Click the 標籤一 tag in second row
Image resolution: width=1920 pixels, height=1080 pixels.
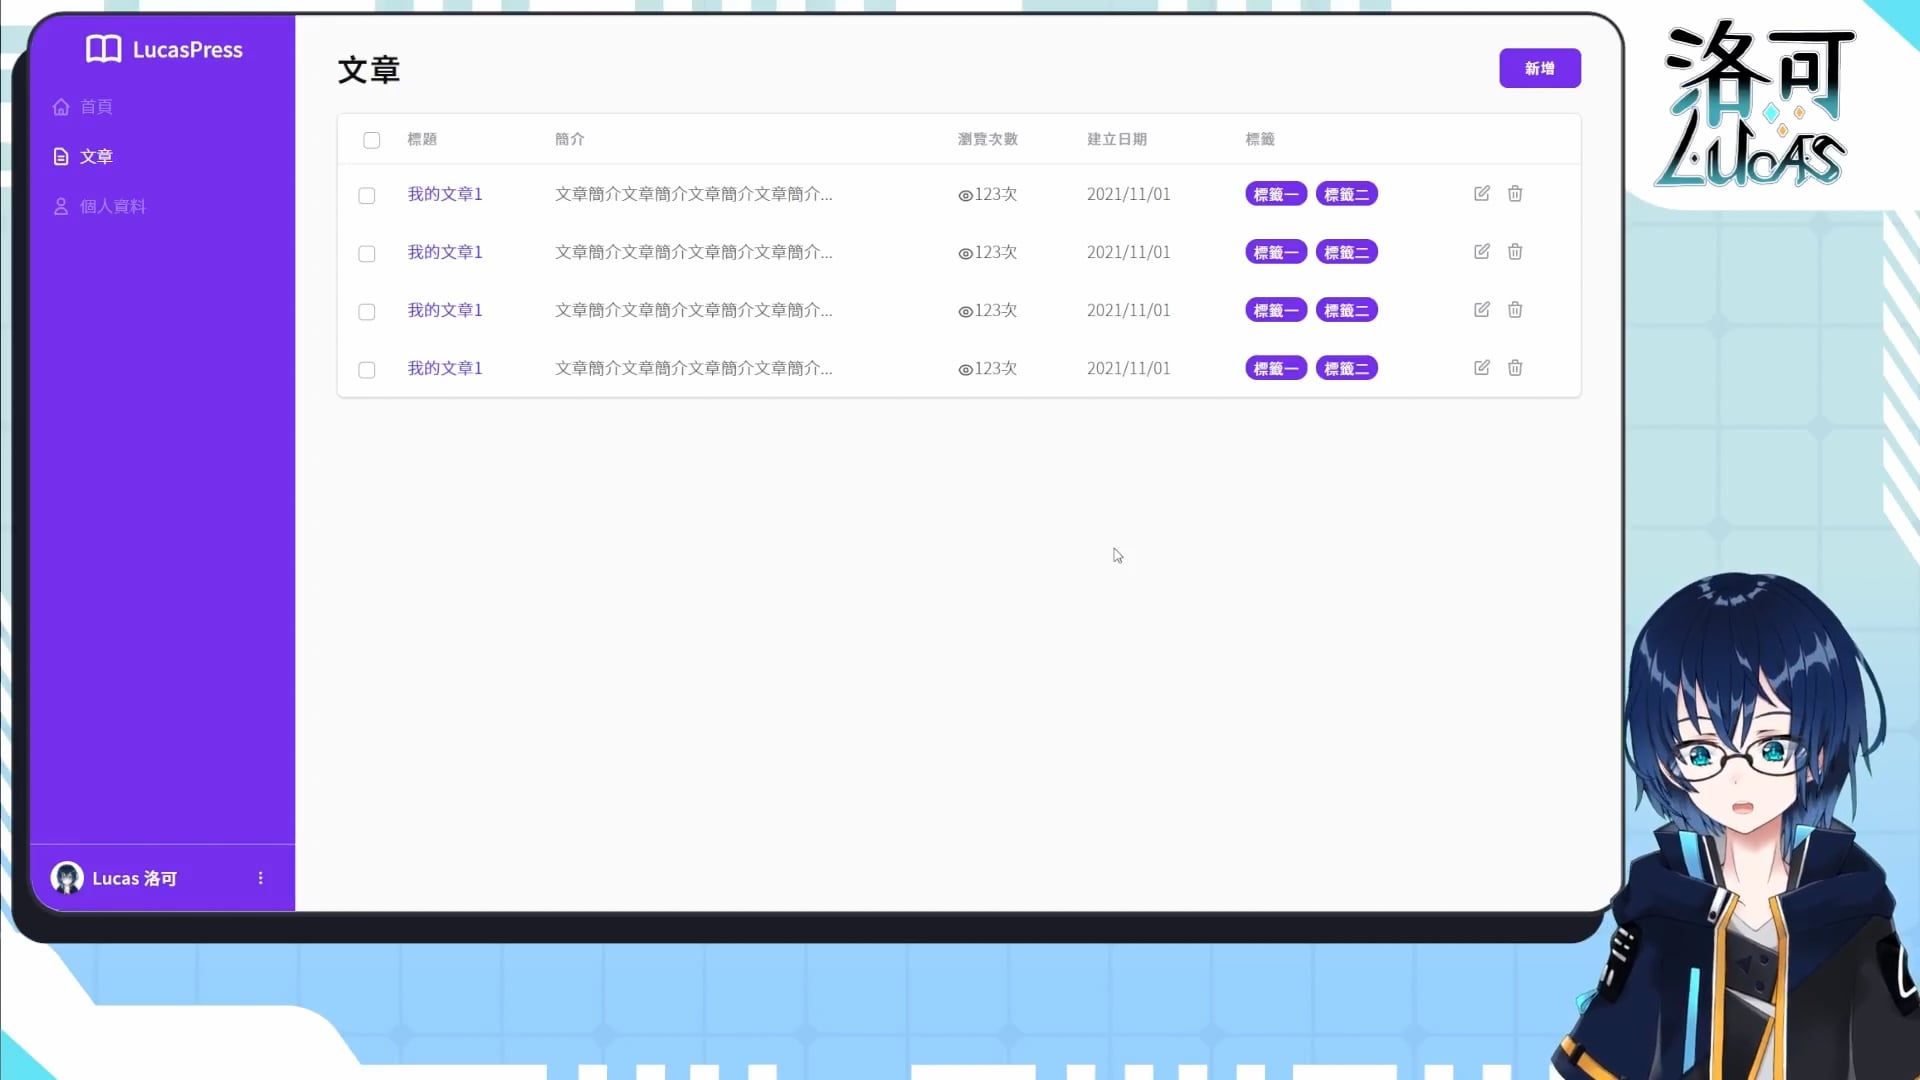[x=1275, y=252]
